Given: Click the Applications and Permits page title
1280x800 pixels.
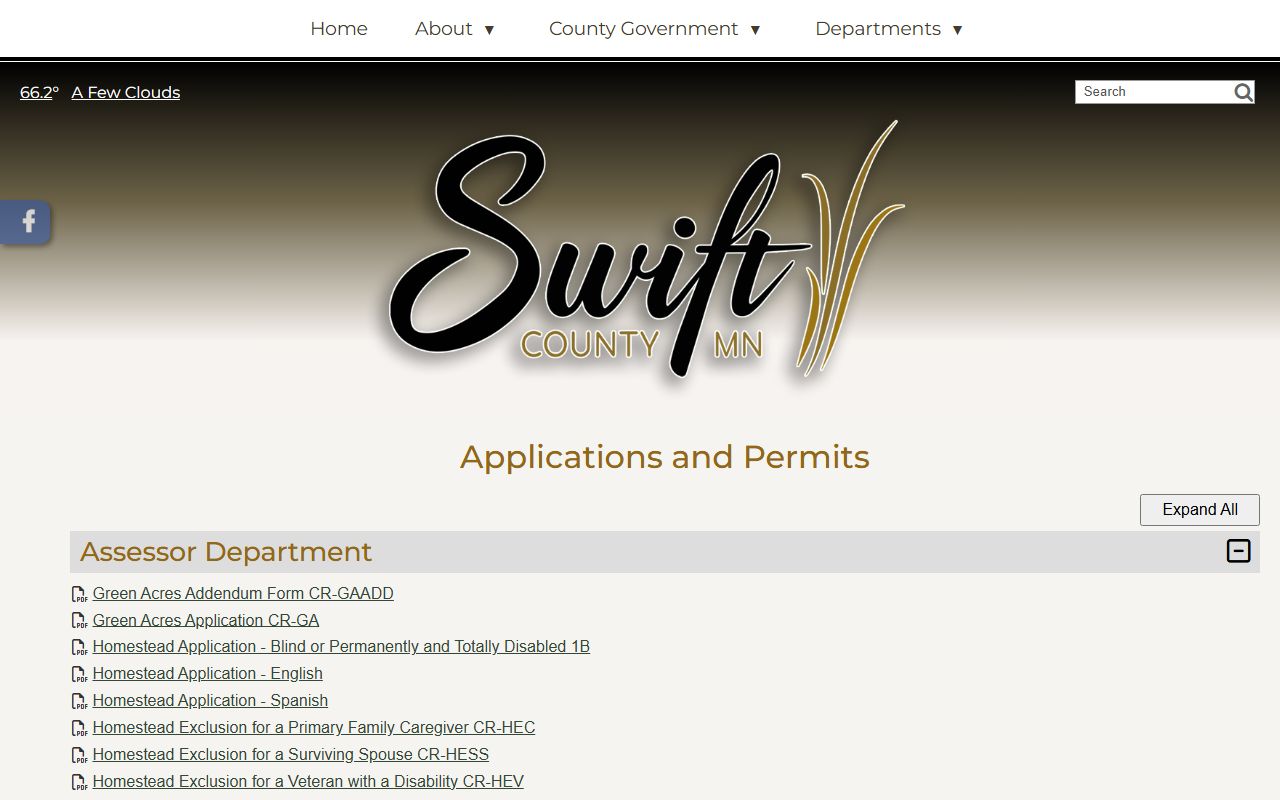Looking at the screenshot, I should [665, 457].
